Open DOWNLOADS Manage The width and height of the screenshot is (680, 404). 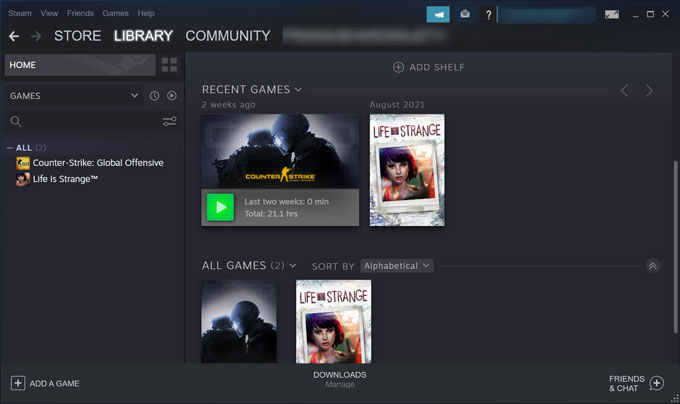coord(340,379)
